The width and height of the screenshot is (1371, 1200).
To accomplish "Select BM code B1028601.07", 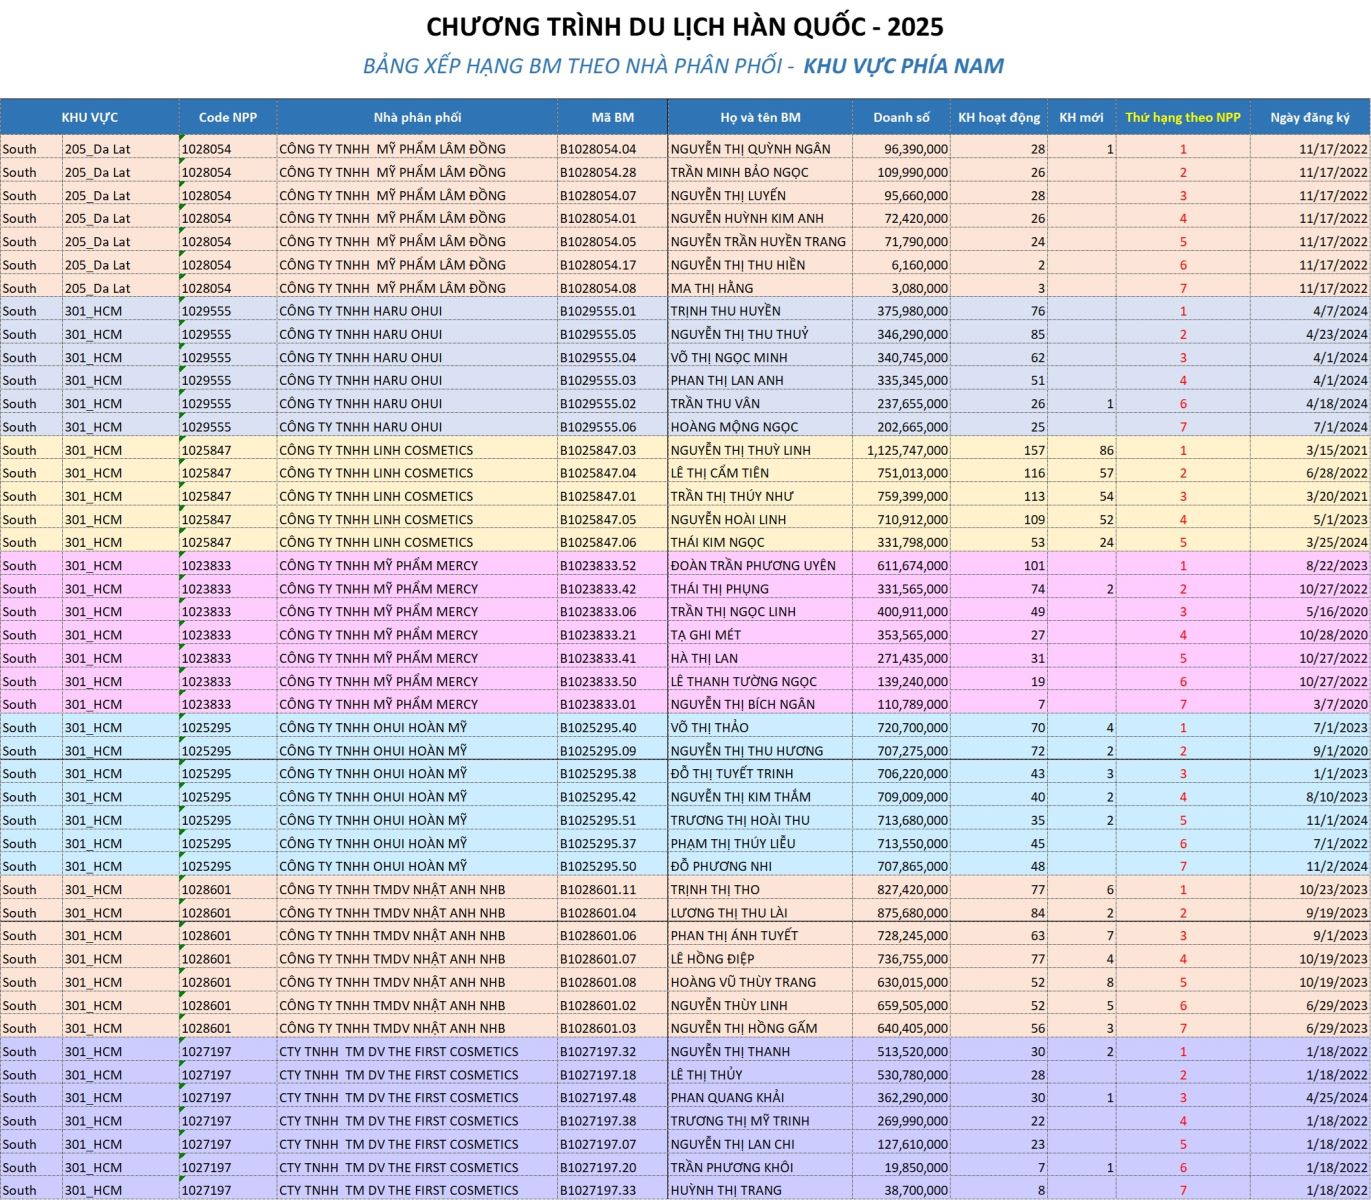I will click(598, 959).
